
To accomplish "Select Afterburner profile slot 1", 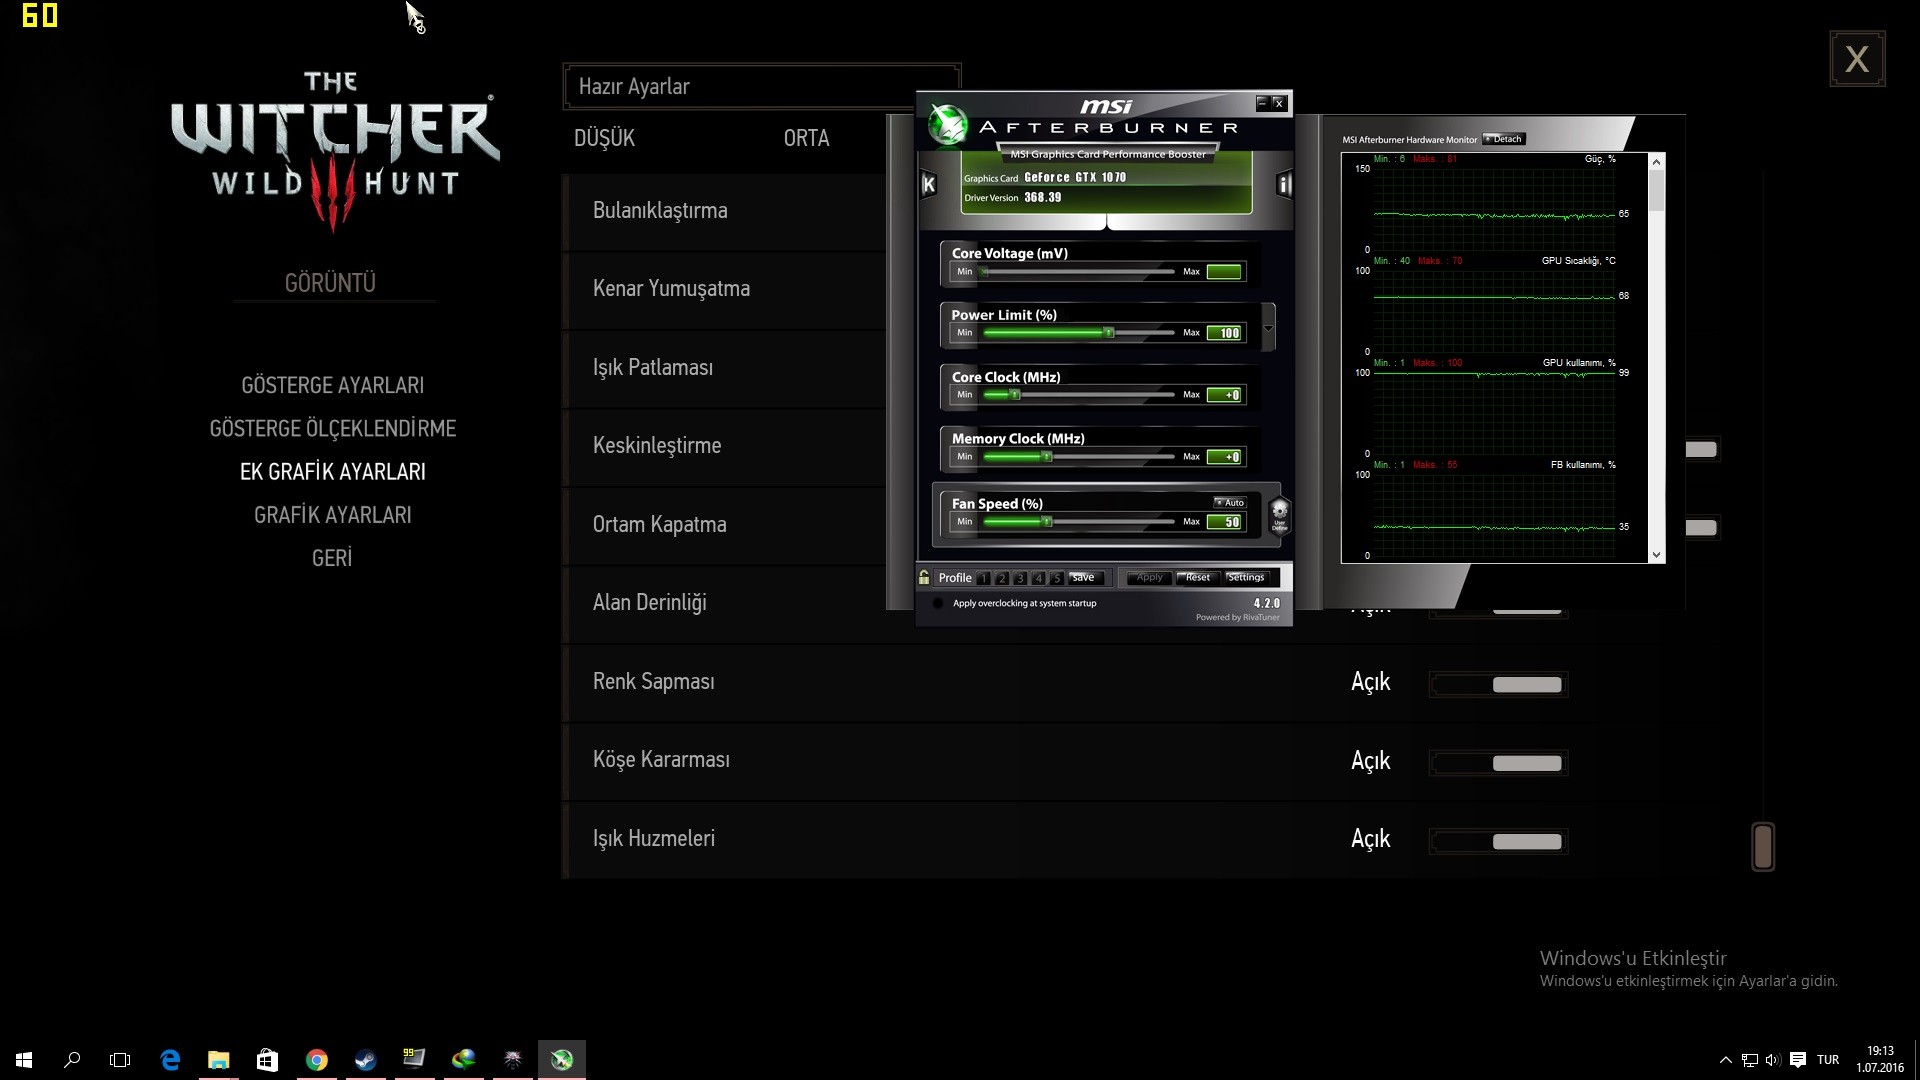I will 984,578.
